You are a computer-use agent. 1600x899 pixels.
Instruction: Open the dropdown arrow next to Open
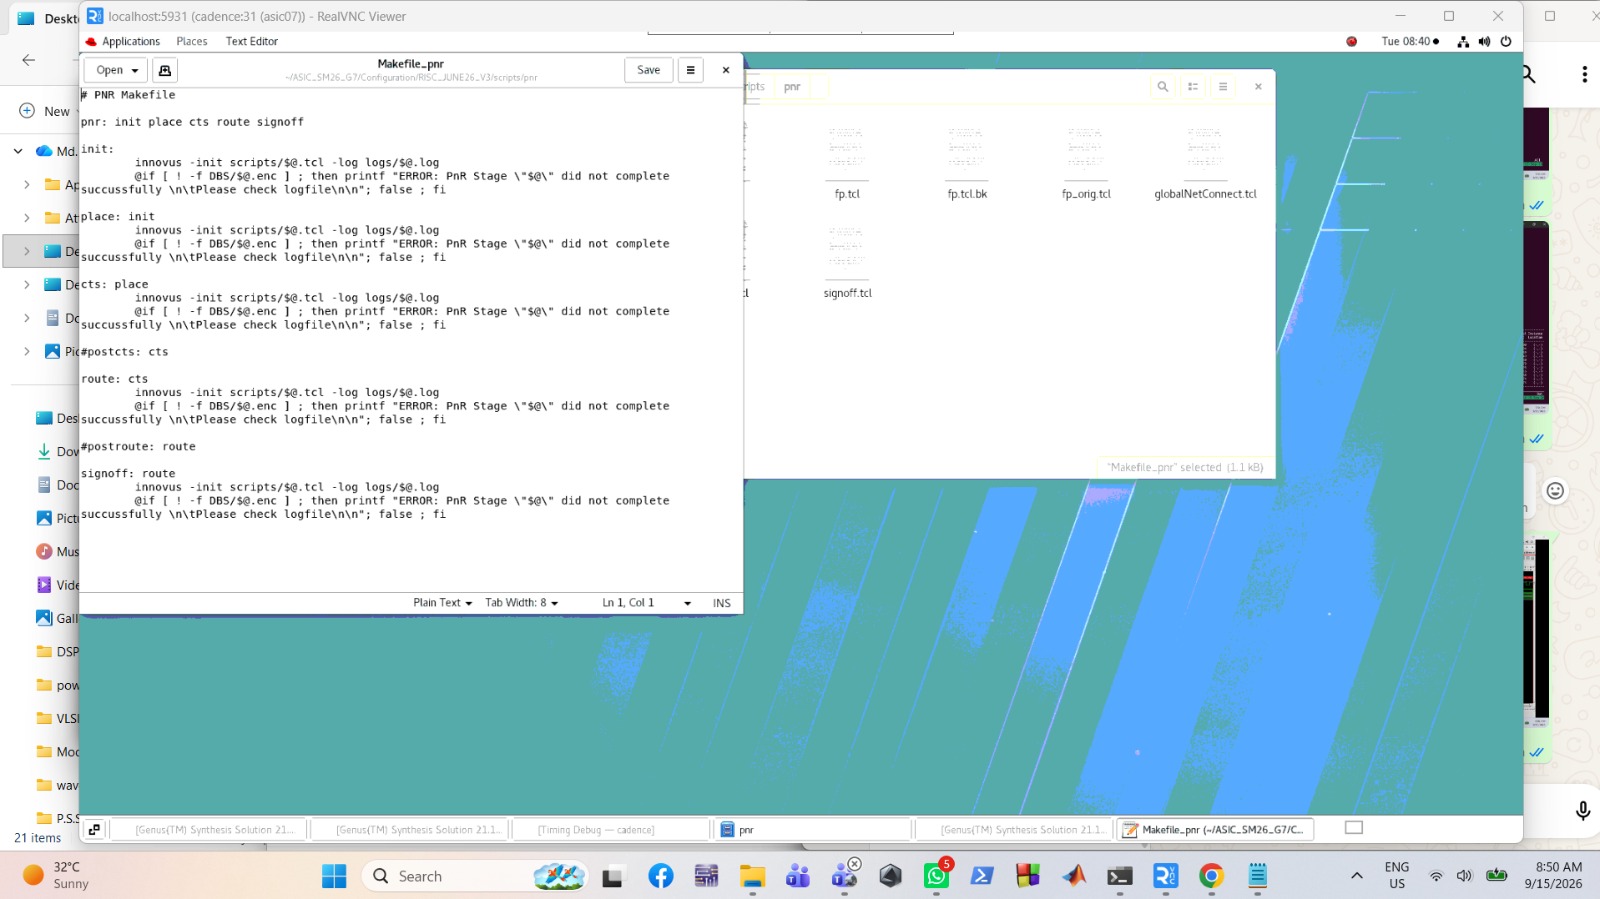coord(135,71)
